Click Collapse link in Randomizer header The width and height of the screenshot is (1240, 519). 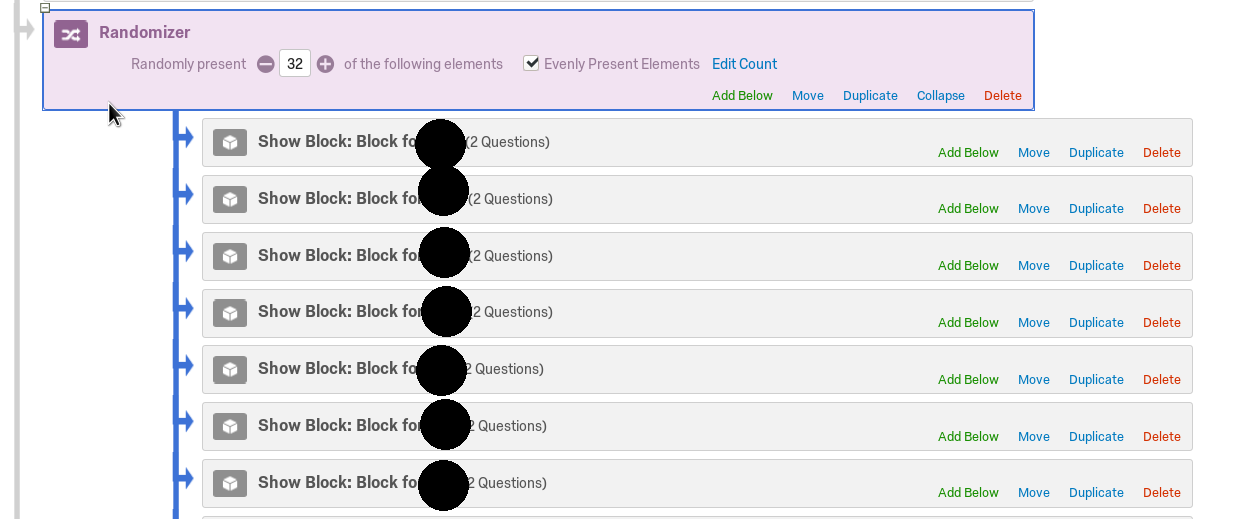tap(941, 96)
